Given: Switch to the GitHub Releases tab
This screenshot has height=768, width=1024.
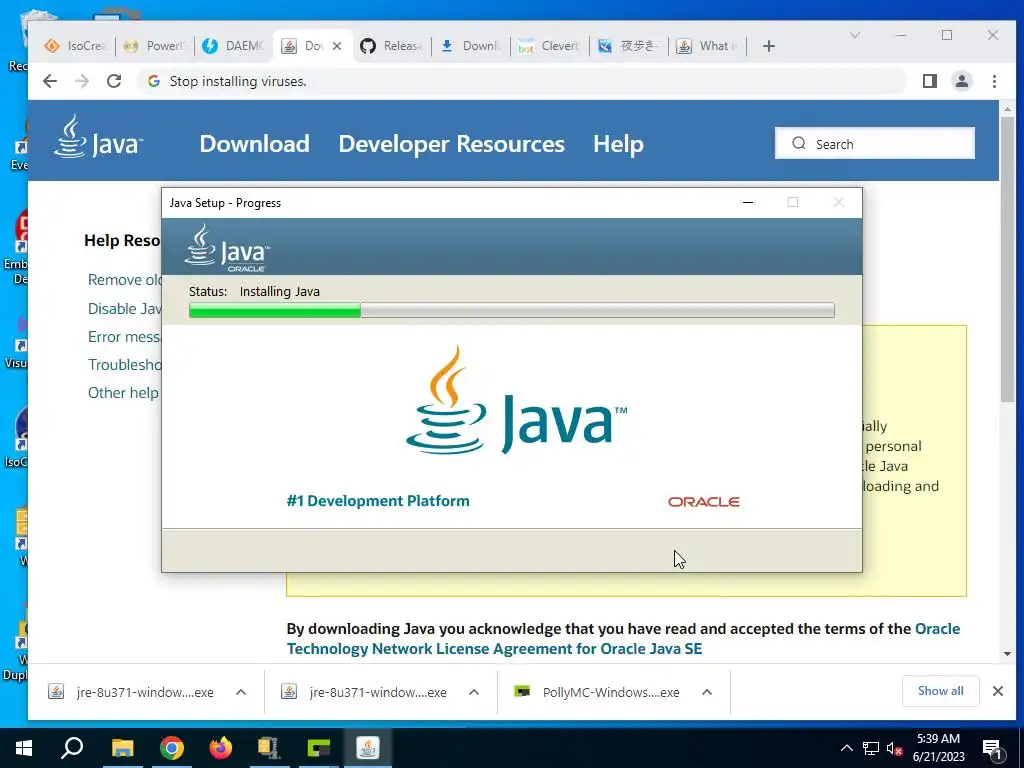Looking at the screenshot, I should (392, 46).
